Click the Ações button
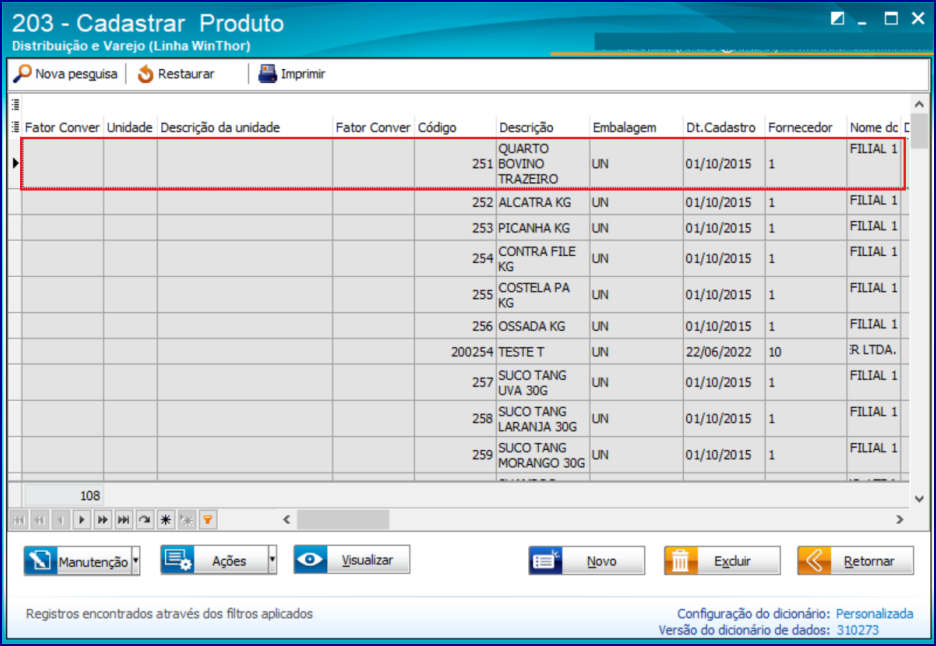The image size is (936, 646). [214, 560]
